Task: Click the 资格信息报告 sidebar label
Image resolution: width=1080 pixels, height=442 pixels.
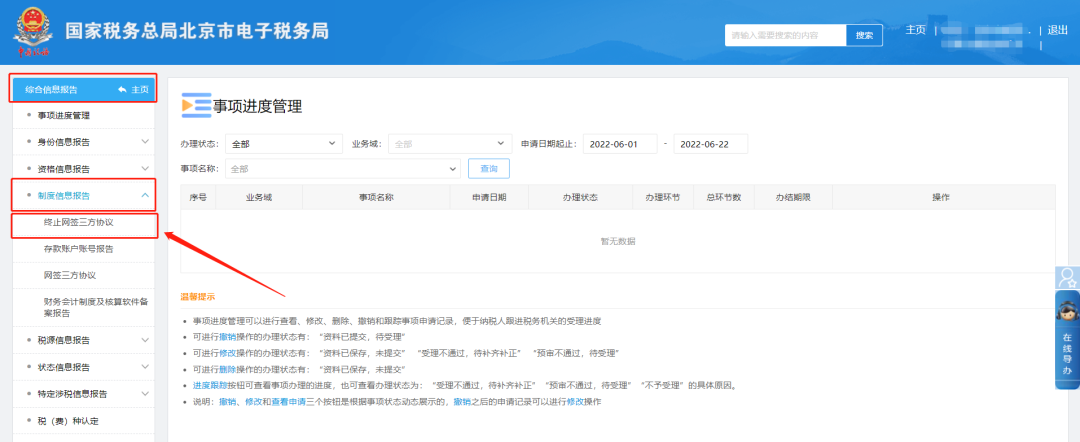Action: coord(64,169)
